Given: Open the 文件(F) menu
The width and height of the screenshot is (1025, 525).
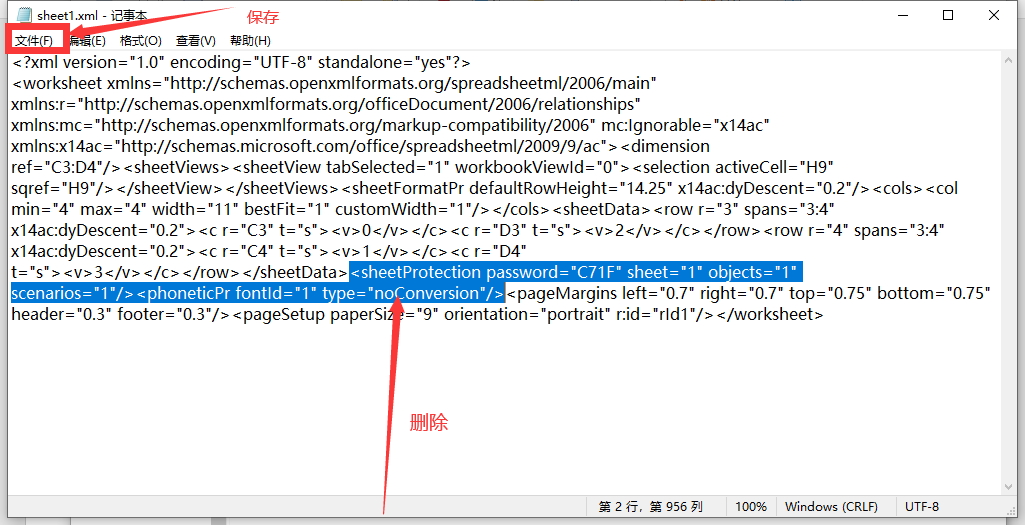Looking at the screenshot, I should (33, 41).
